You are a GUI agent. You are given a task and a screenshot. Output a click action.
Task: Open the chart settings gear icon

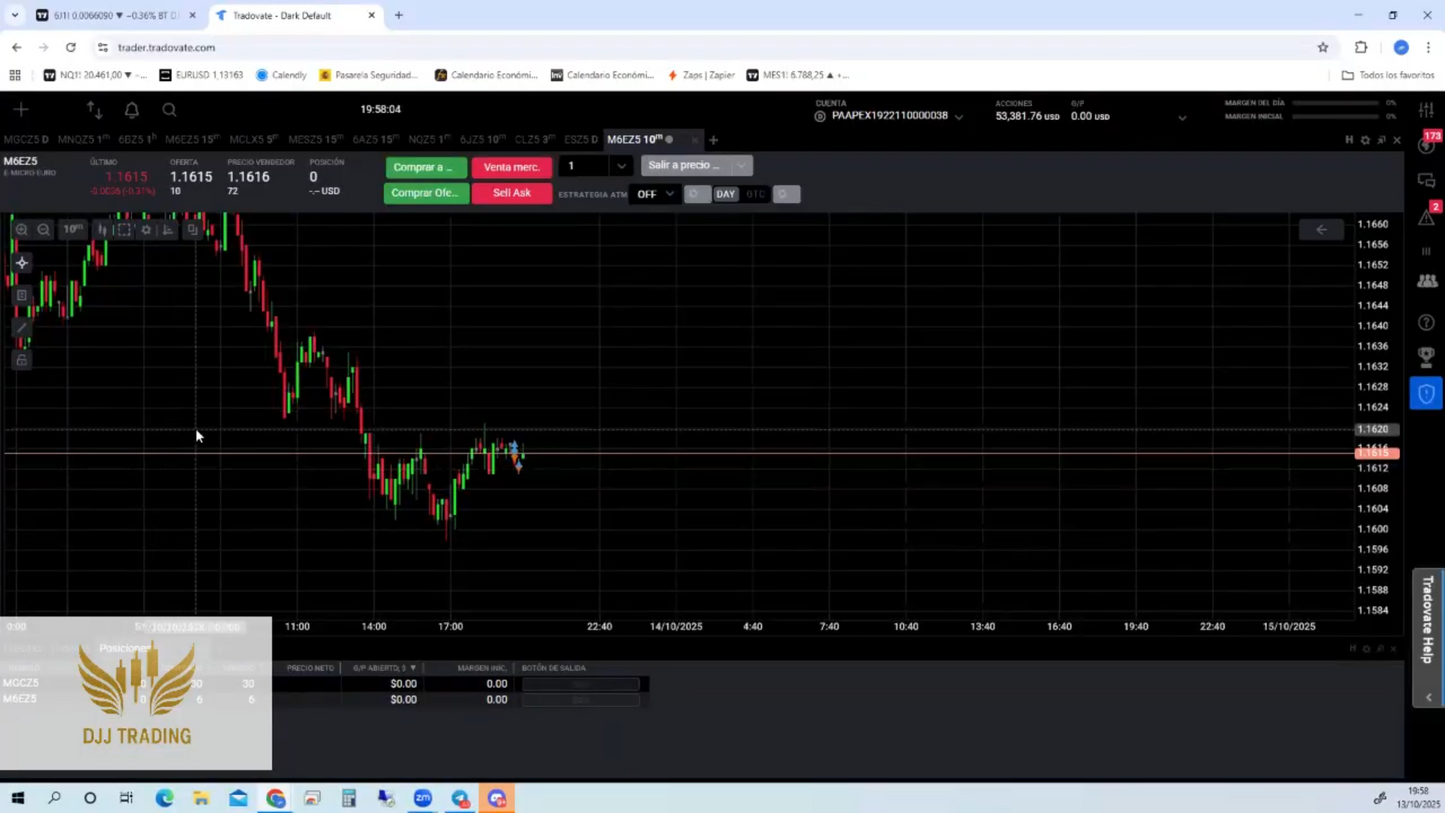tap(146, 230)
